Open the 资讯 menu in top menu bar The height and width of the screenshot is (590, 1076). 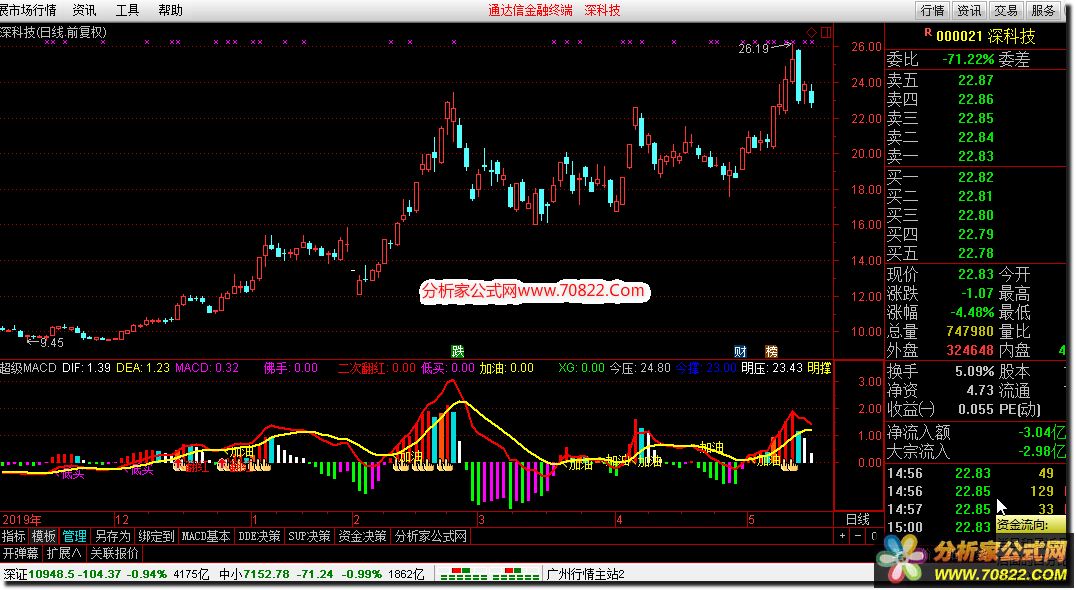[84, 10]
